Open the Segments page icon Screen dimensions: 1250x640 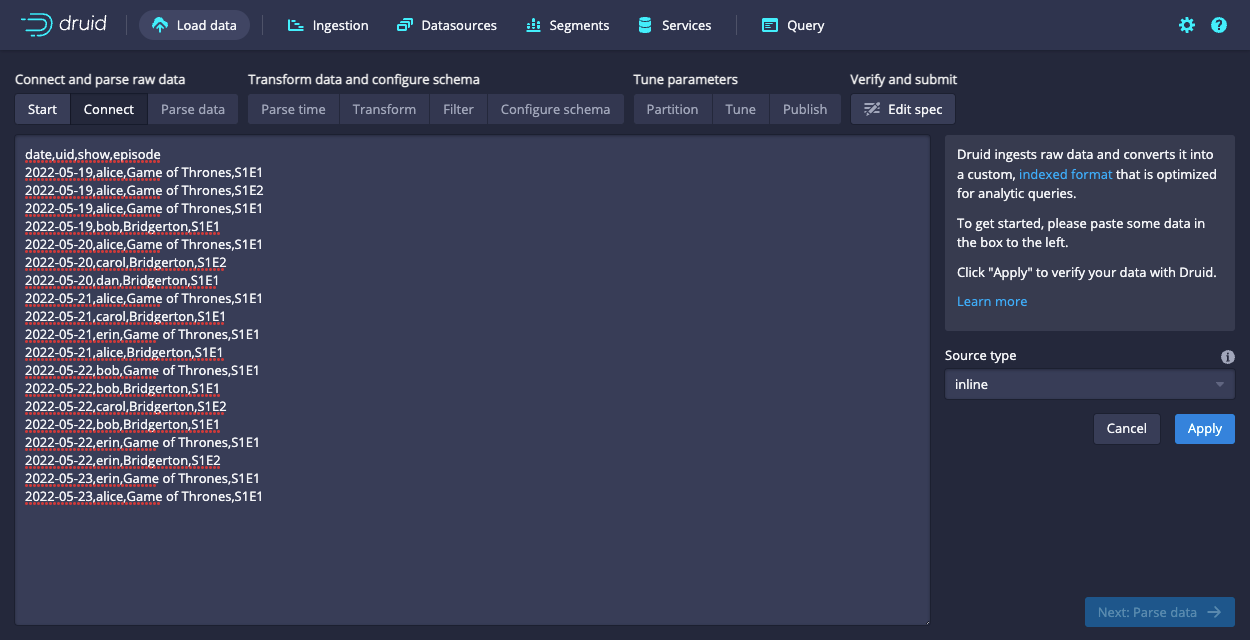tap(533, 24)
